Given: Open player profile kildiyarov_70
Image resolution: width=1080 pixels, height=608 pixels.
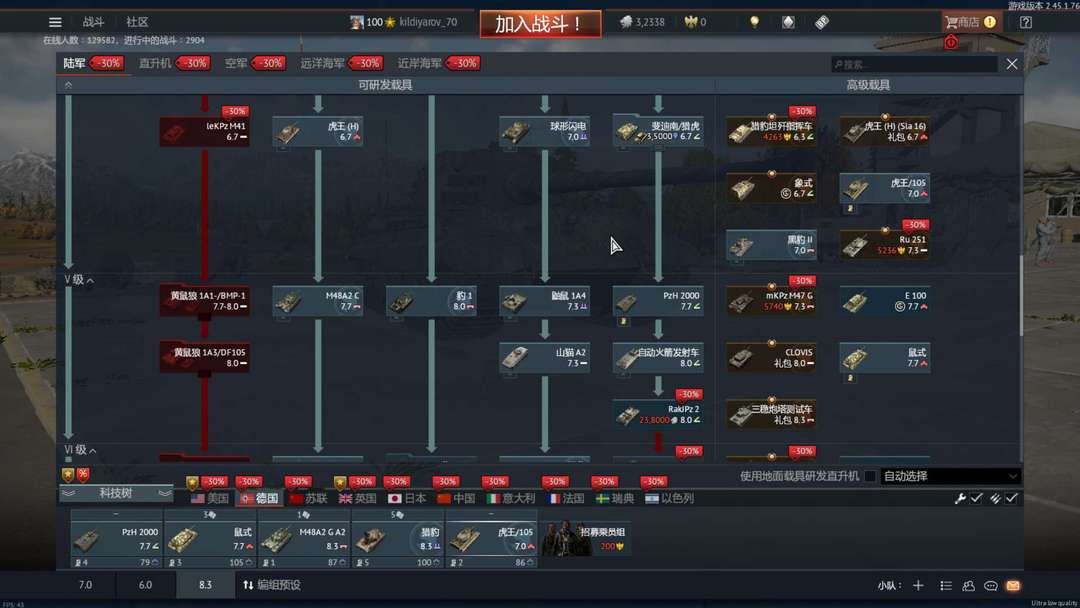Looking at the screenshot, I should click(404, 22).
